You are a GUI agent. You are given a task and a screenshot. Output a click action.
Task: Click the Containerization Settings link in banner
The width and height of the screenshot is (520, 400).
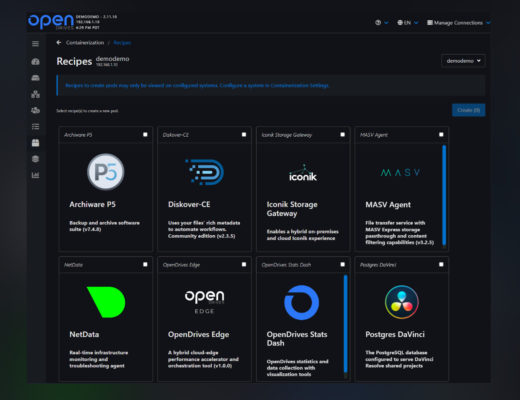pyautogui.click(x=299, y=86)
